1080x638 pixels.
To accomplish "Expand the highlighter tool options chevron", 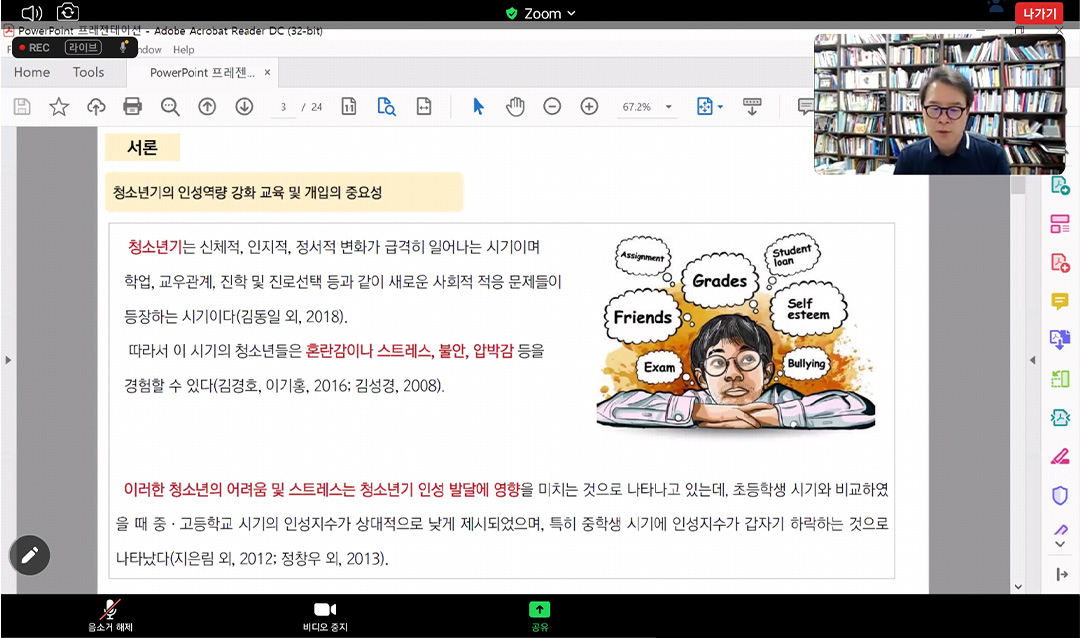I will pos(1059,543).
